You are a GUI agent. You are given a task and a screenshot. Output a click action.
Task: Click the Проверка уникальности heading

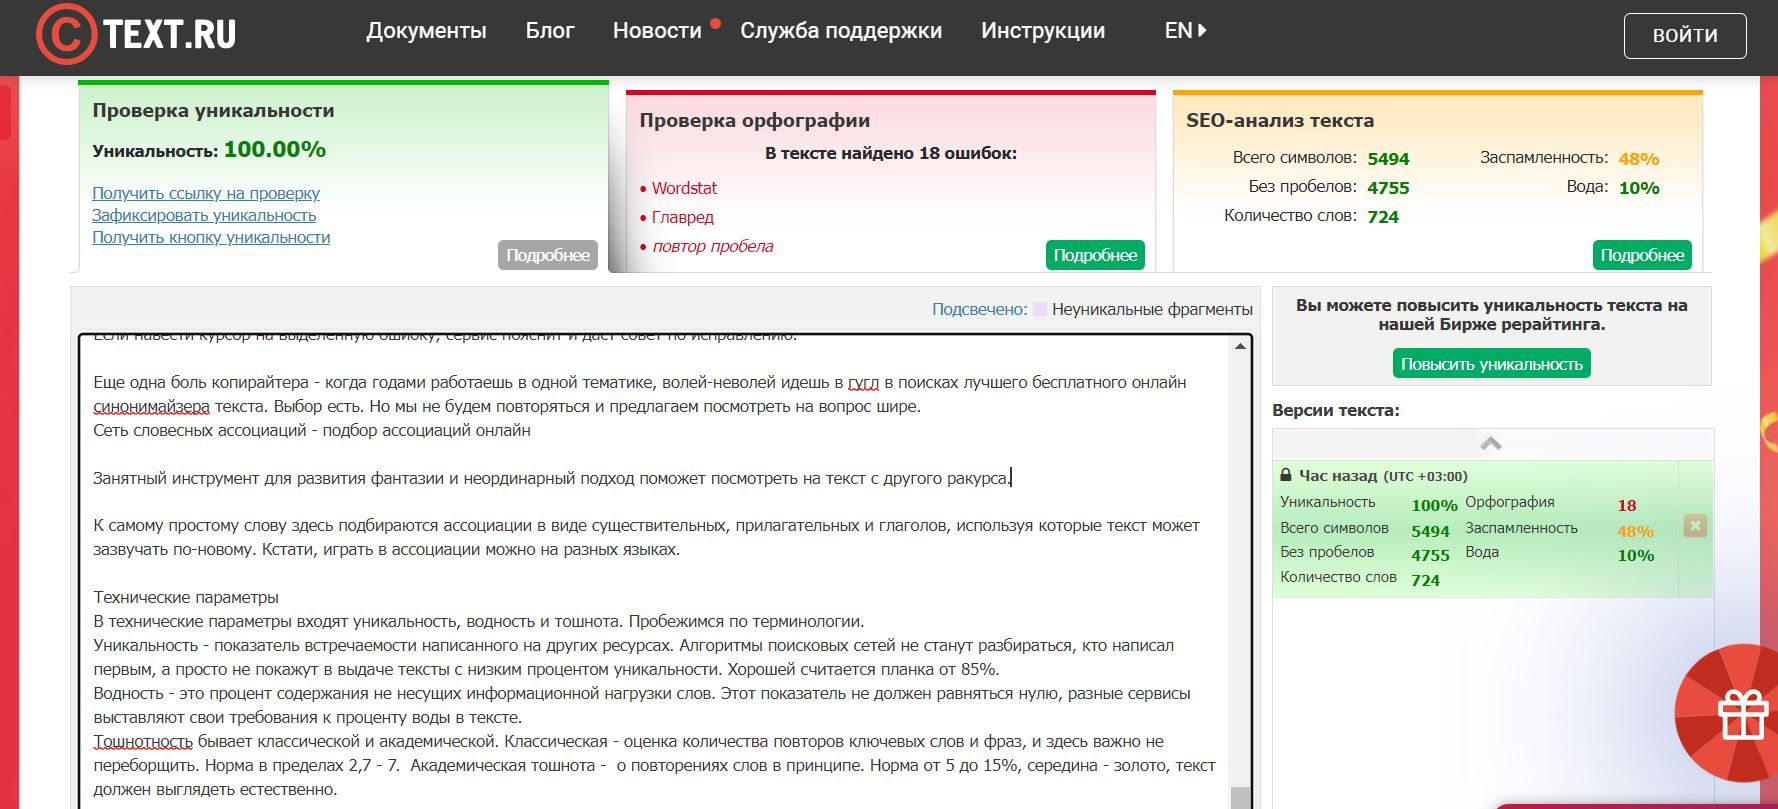tap(213, 110)
